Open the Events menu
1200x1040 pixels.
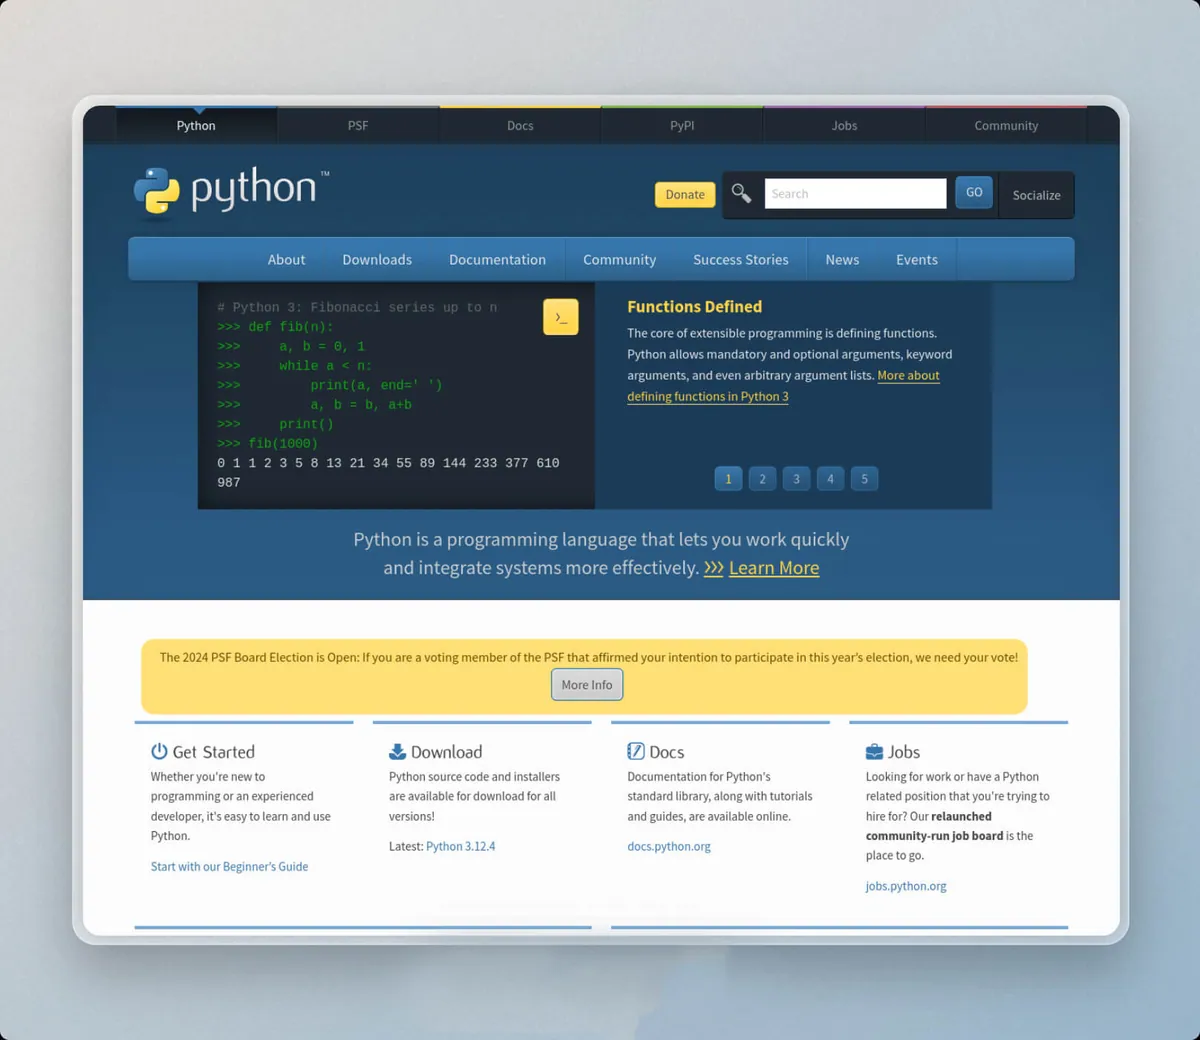(917, 259)
